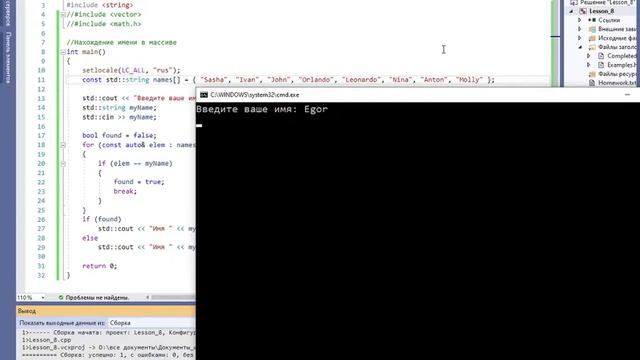The image size is (640, 360).
Task: Click the "Sasha" string in the names array
Action: click(x=213, y=80)
